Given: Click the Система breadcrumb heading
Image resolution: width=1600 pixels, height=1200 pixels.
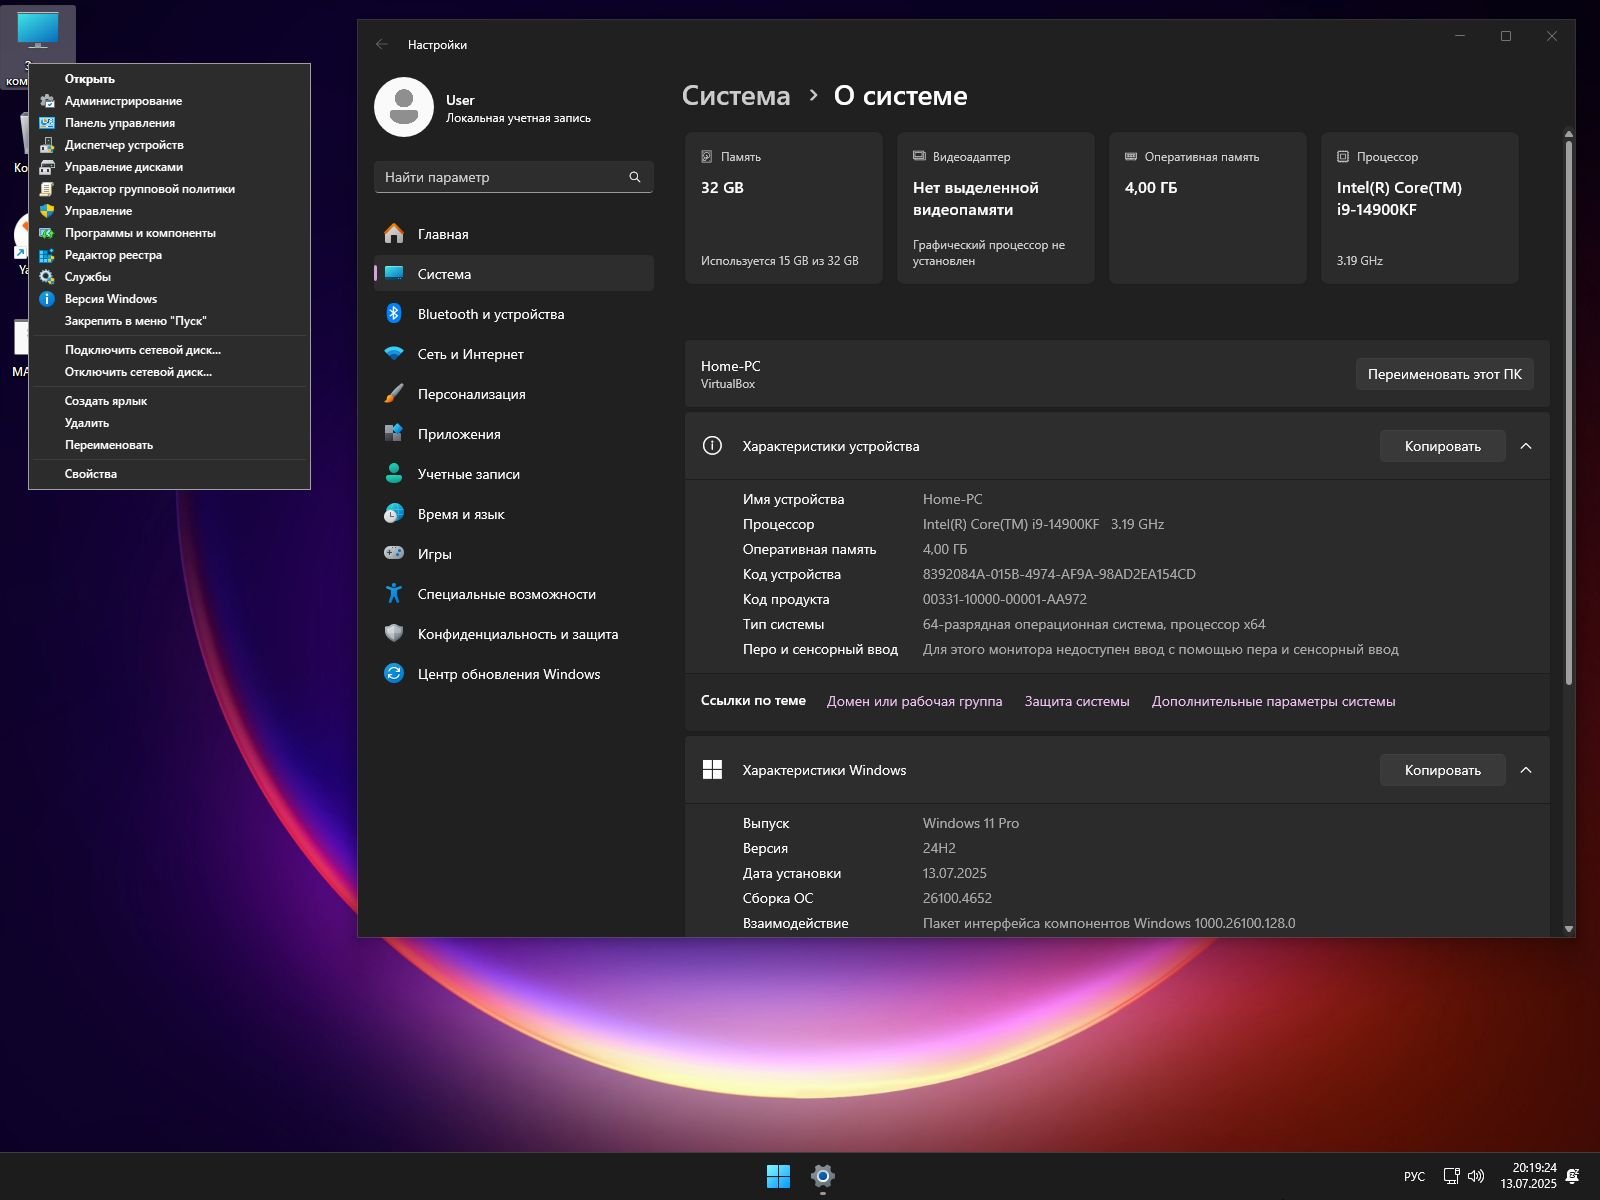Looking at the screenshot, I should pos(735,96).
